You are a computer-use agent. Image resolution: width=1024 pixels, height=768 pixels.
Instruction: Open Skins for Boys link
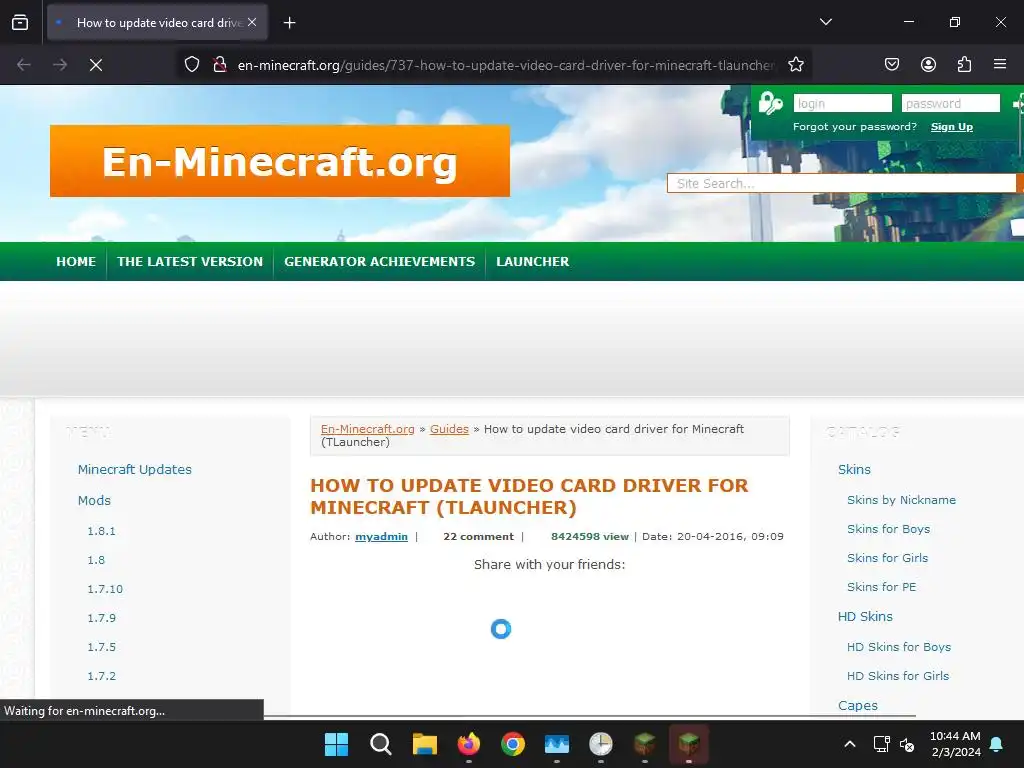888,529
